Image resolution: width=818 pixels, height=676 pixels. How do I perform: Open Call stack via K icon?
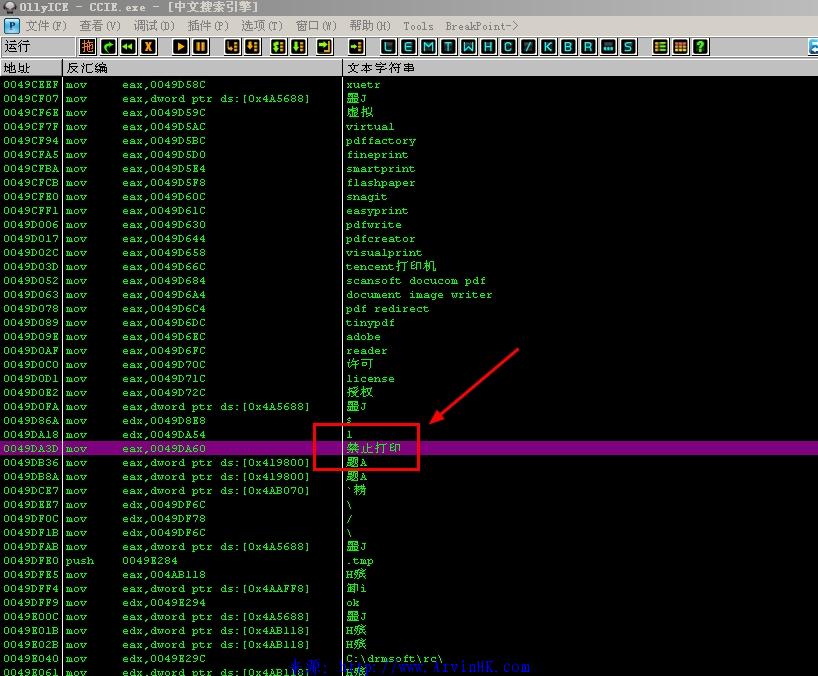coord(548,47)
